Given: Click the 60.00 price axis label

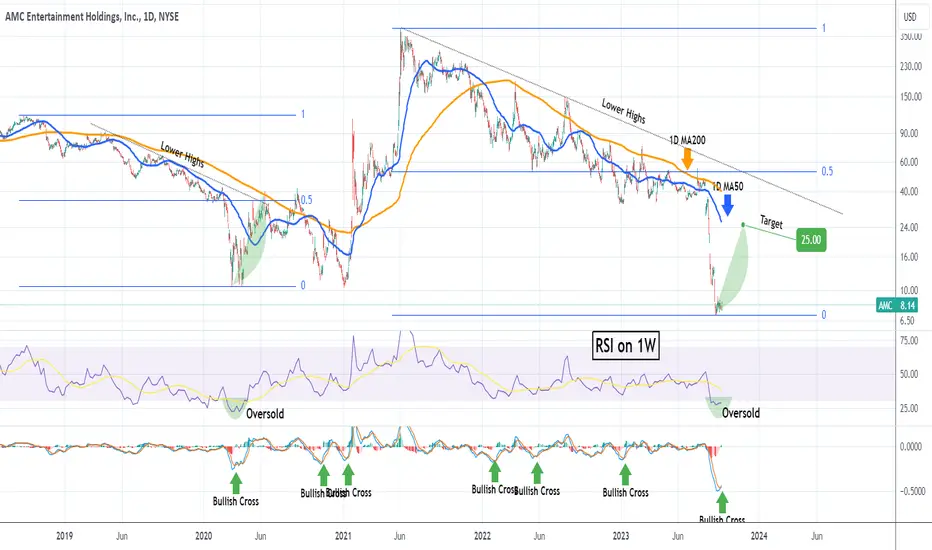Looking at the screenshot, I should [909, 162].
